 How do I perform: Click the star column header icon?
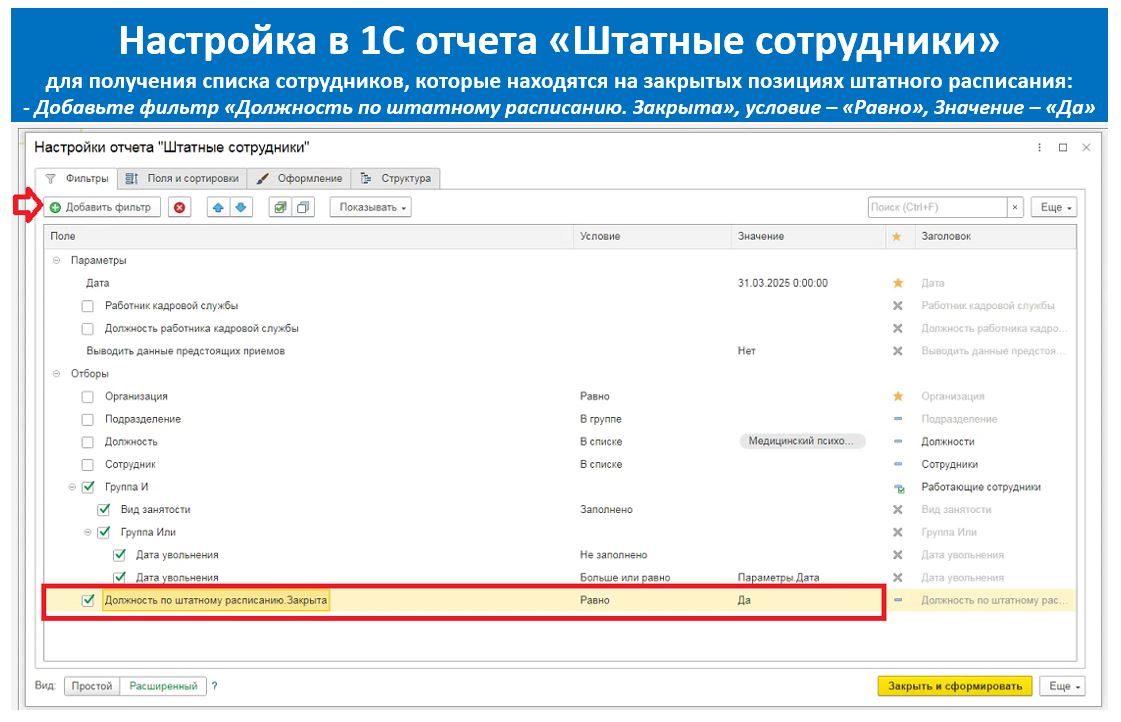[x=897, y=237]
